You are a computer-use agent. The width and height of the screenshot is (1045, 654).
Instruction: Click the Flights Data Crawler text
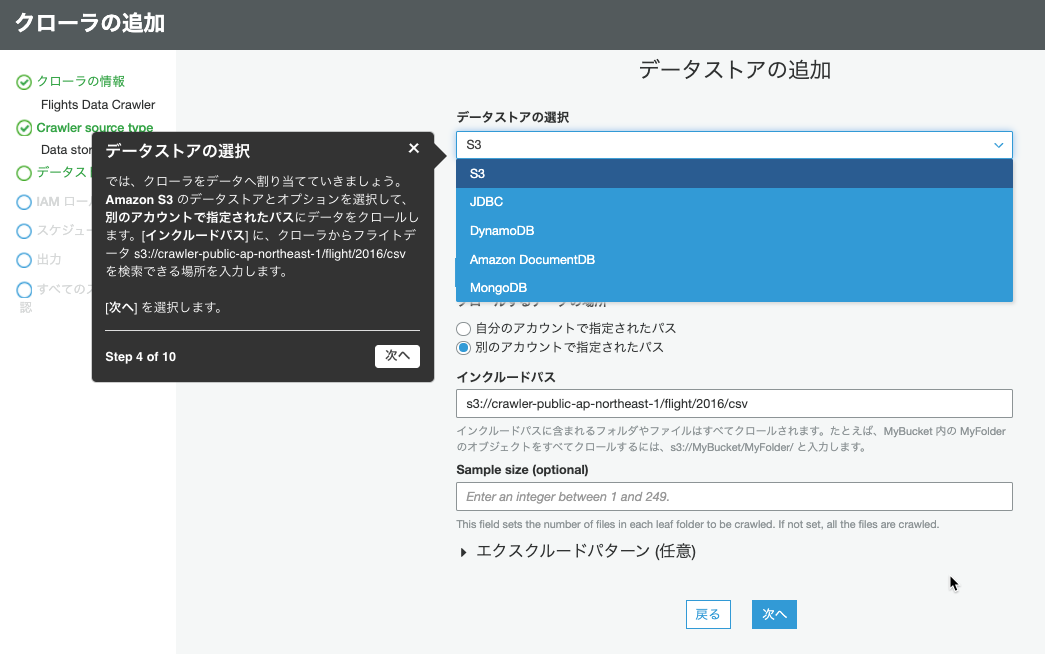[98, 105]
